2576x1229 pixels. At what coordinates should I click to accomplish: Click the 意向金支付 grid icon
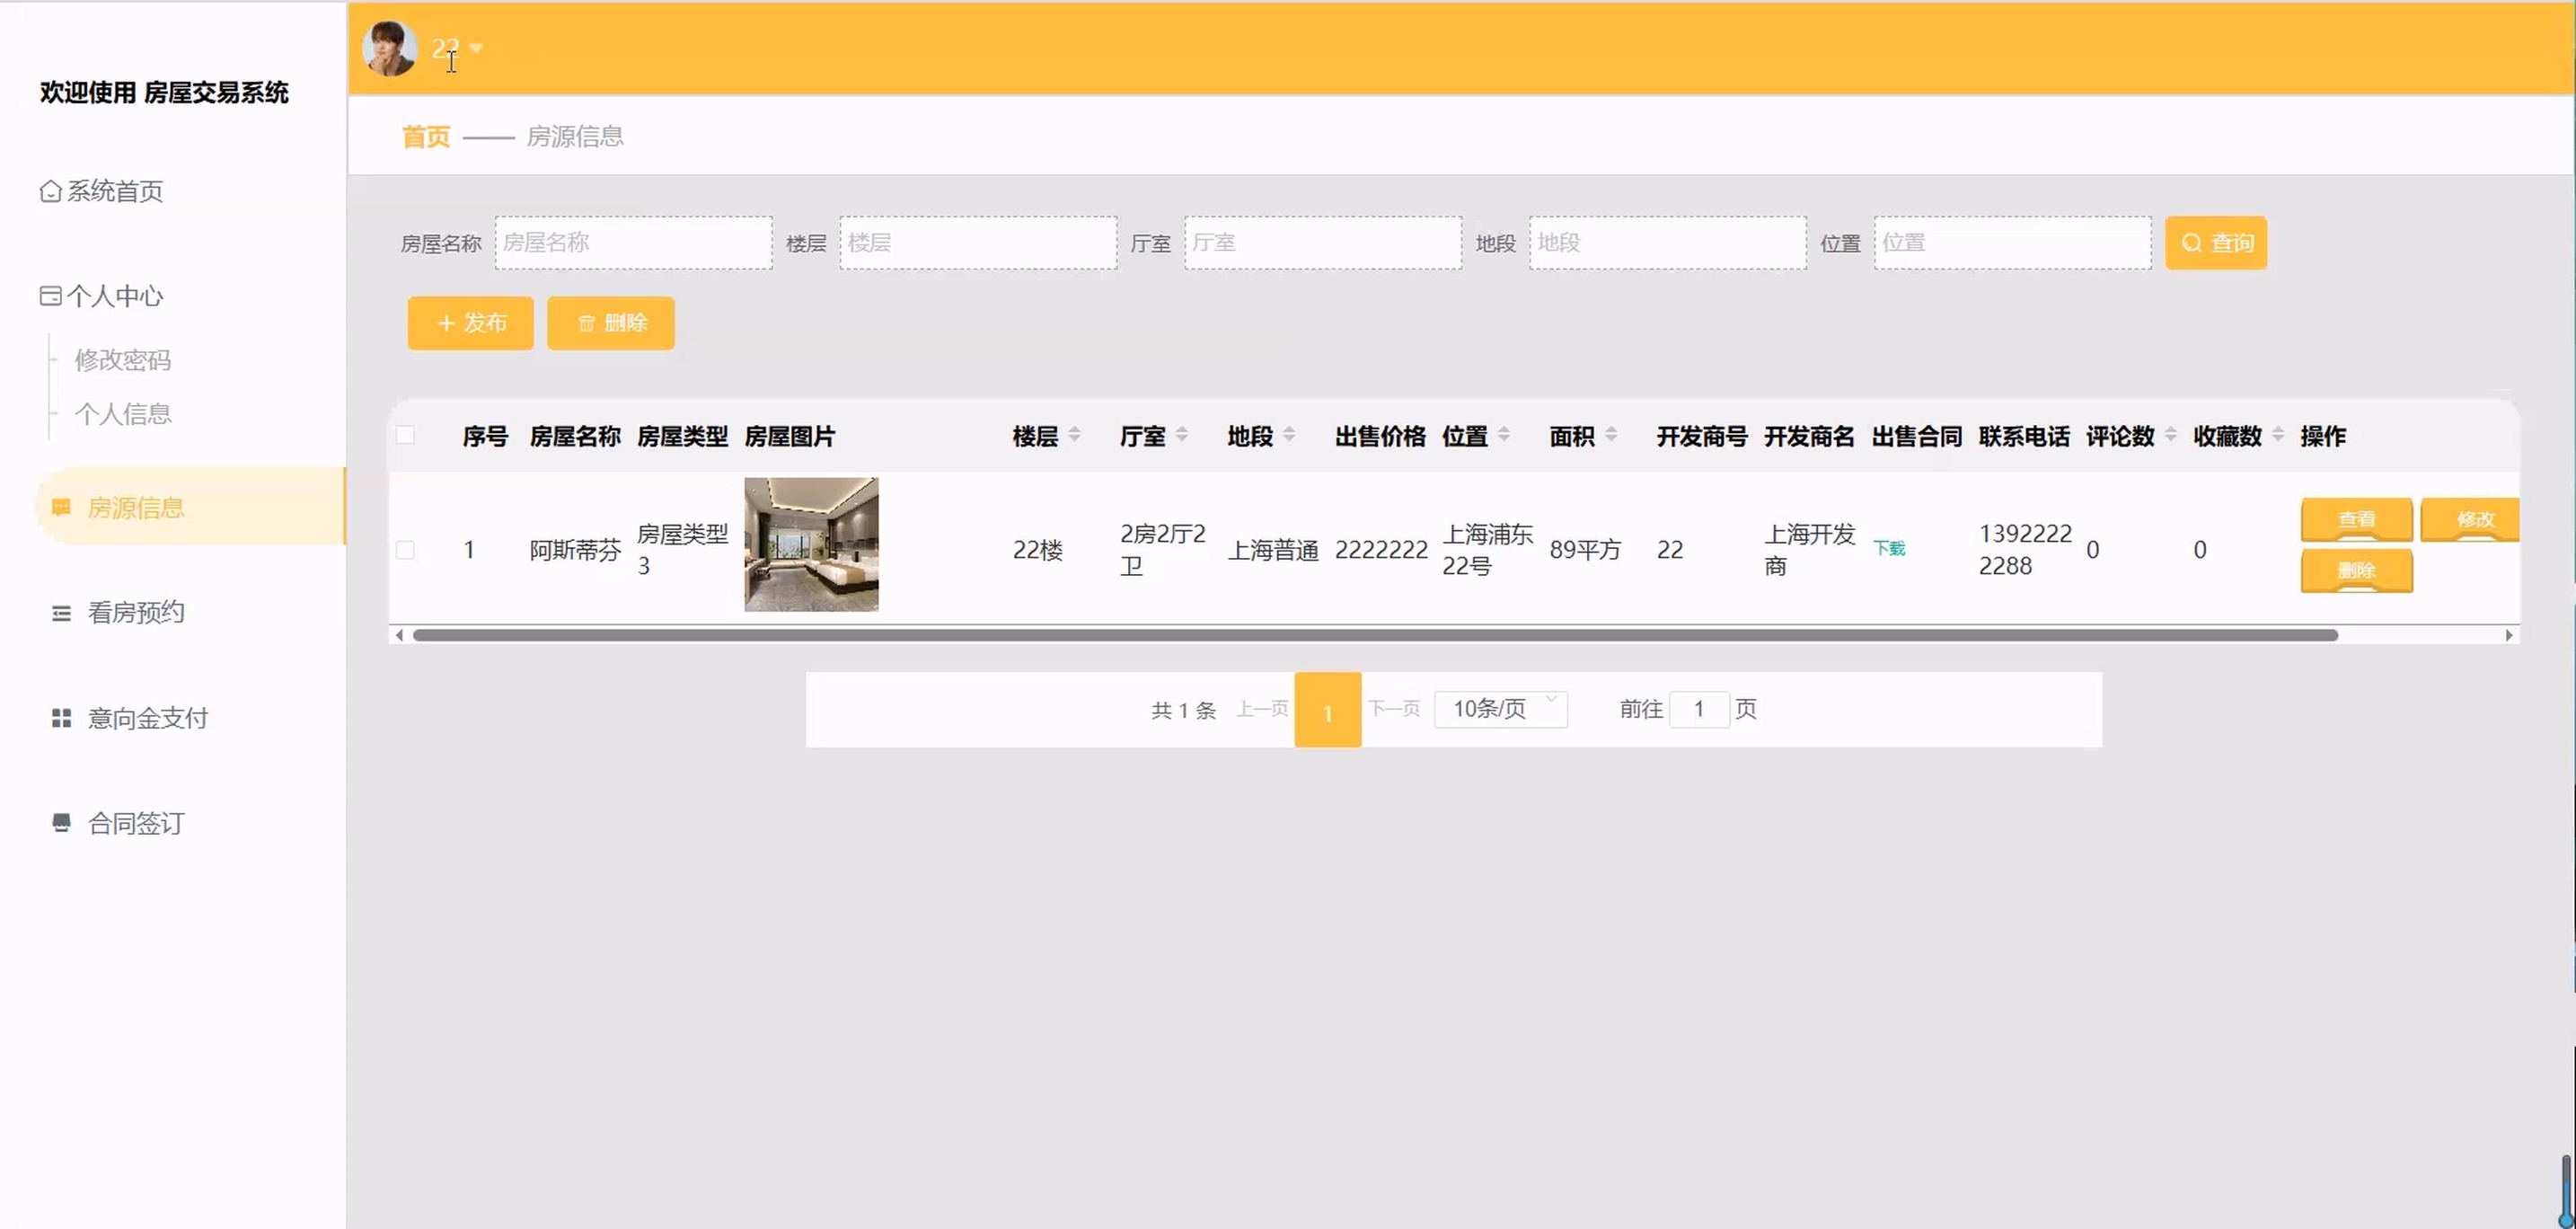(61, 718)
